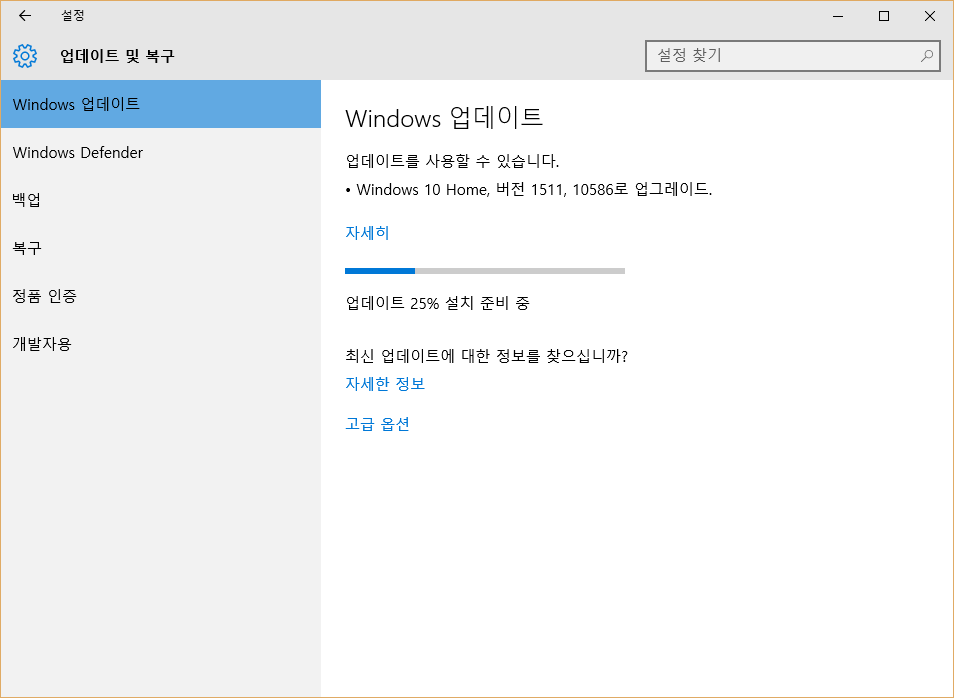The image size is (954, 698).
Task: Focus the 설정 찾기 search field
Action: coord(793,56)
